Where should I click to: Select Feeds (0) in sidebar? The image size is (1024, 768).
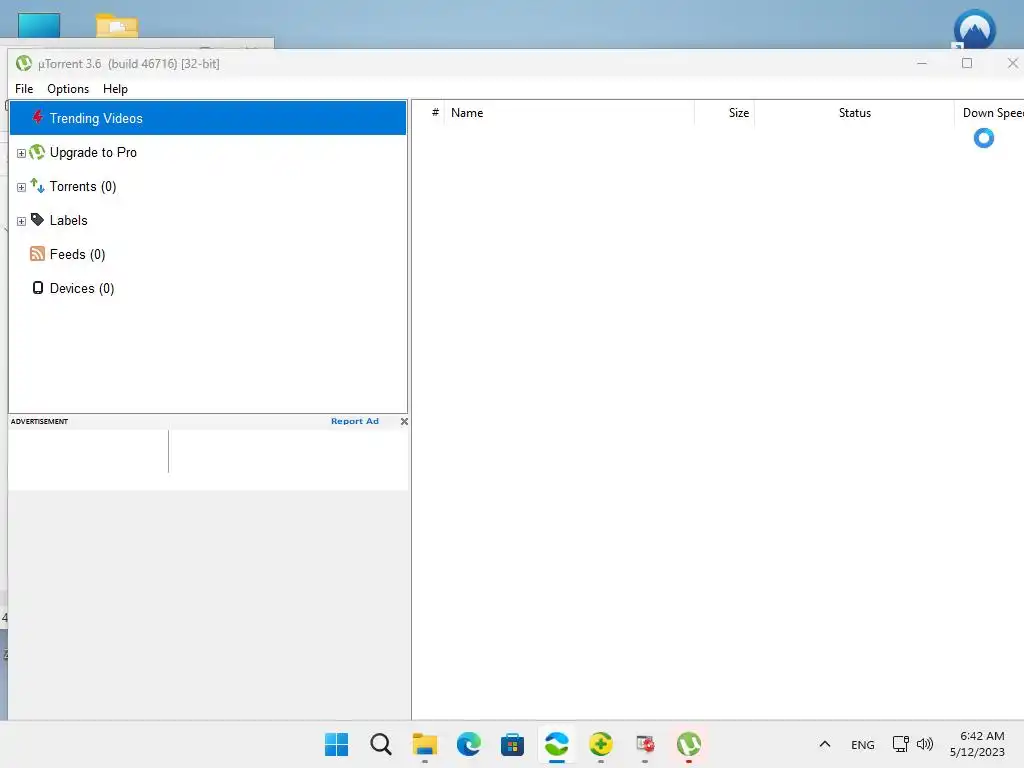(x=78, y=254)
